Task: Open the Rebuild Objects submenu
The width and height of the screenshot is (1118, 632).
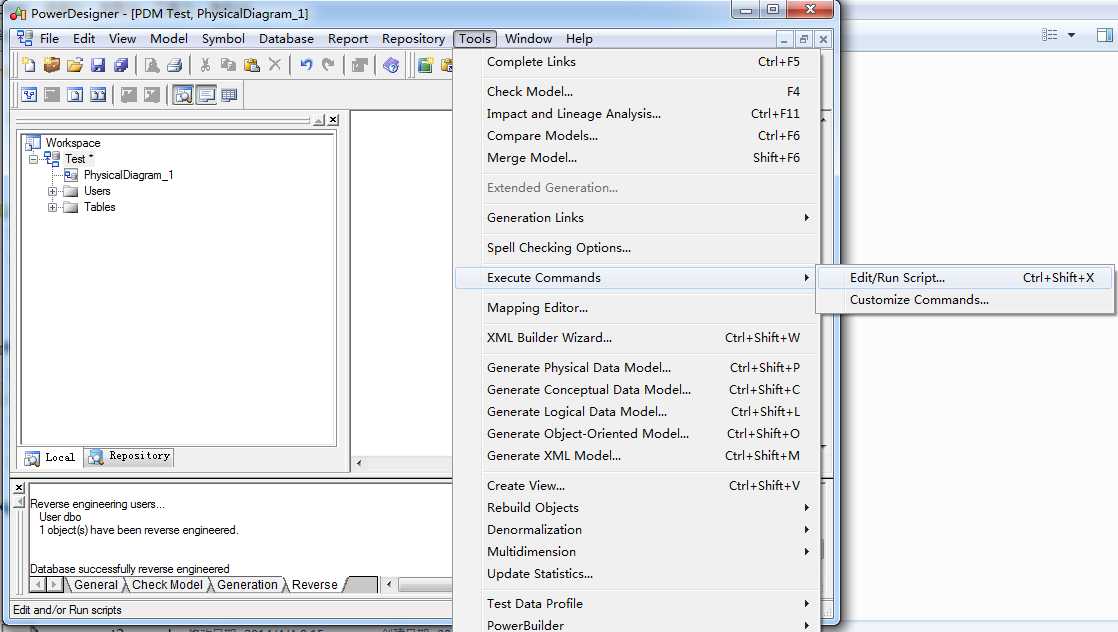Action: (637, 508)
